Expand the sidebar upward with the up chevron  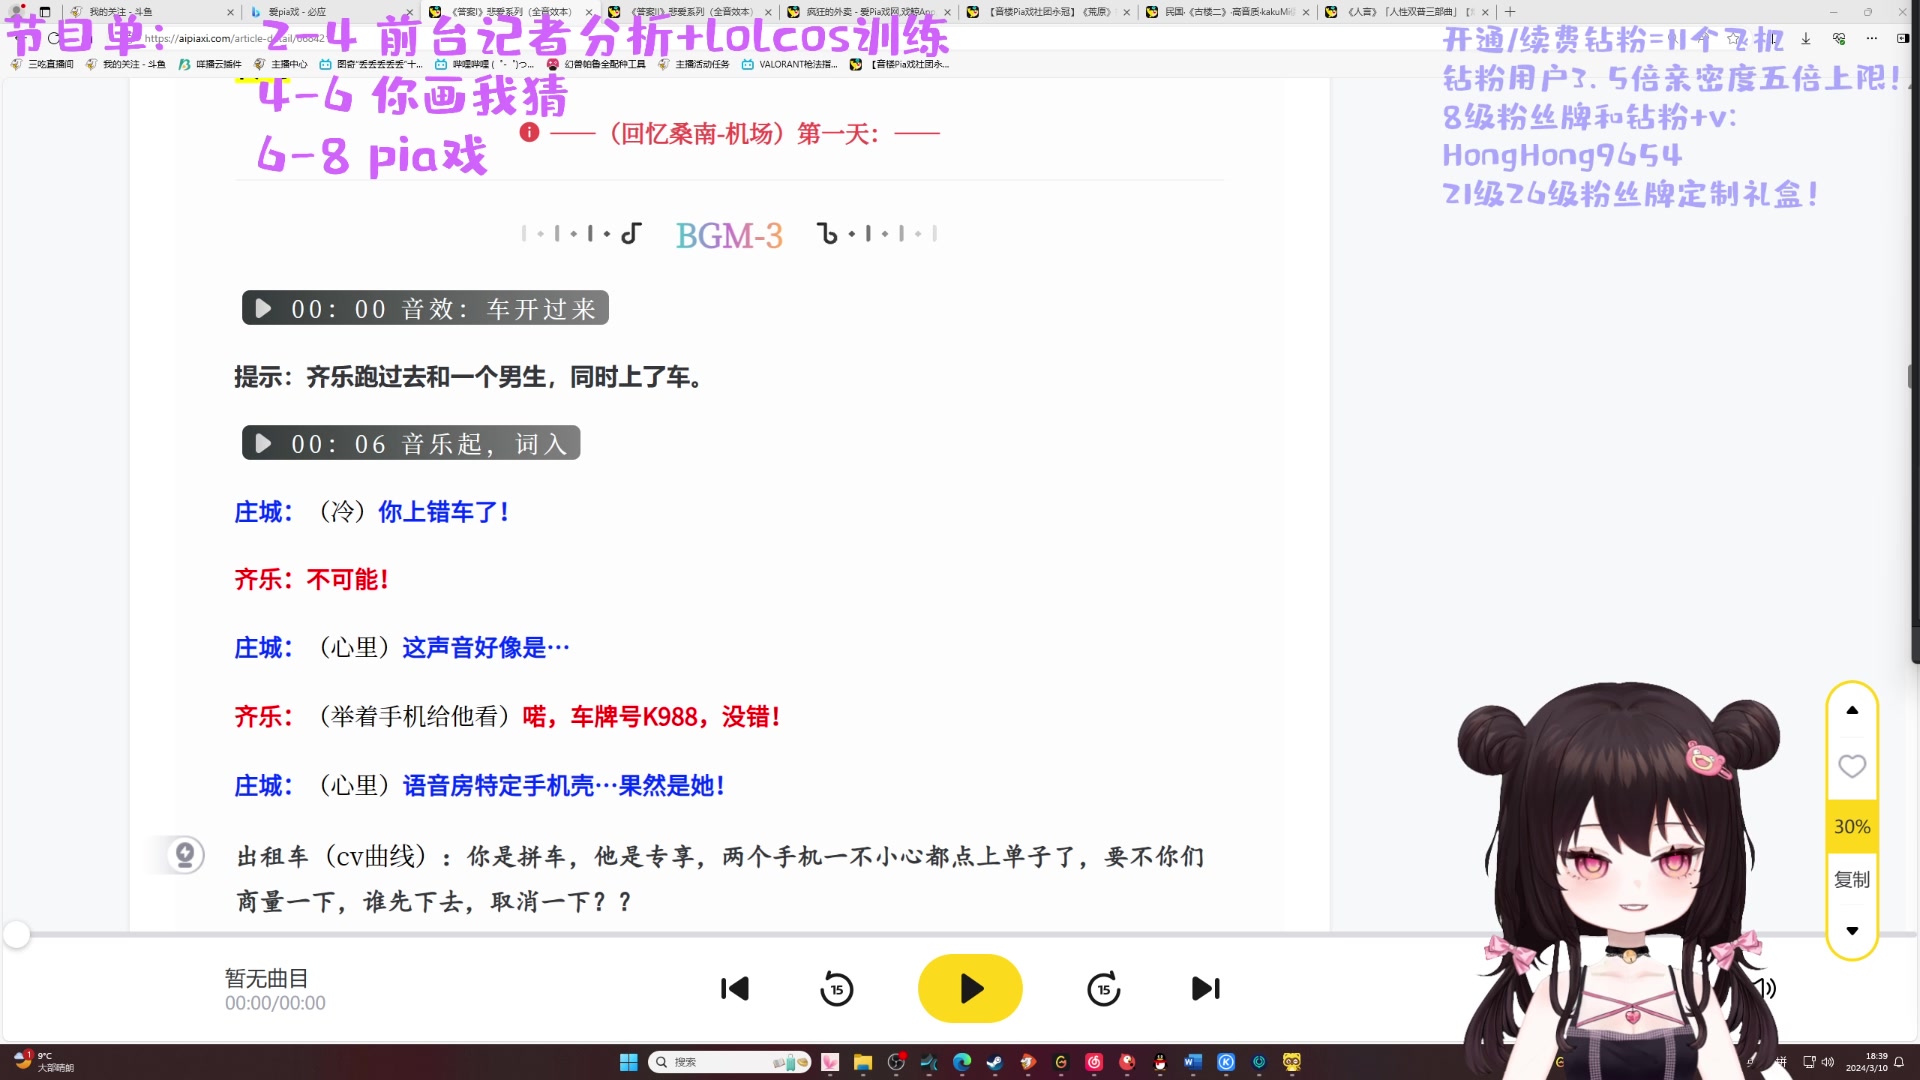1852,708
